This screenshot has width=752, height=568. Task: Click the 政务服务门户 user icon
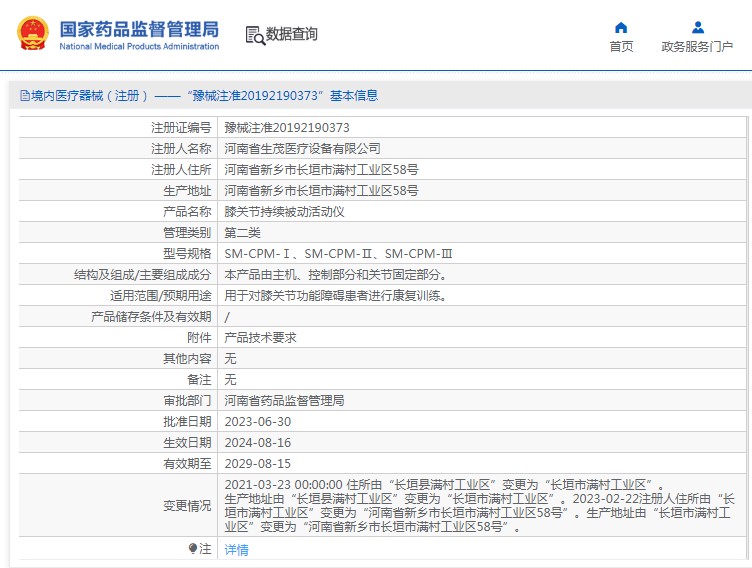(698, 27)
